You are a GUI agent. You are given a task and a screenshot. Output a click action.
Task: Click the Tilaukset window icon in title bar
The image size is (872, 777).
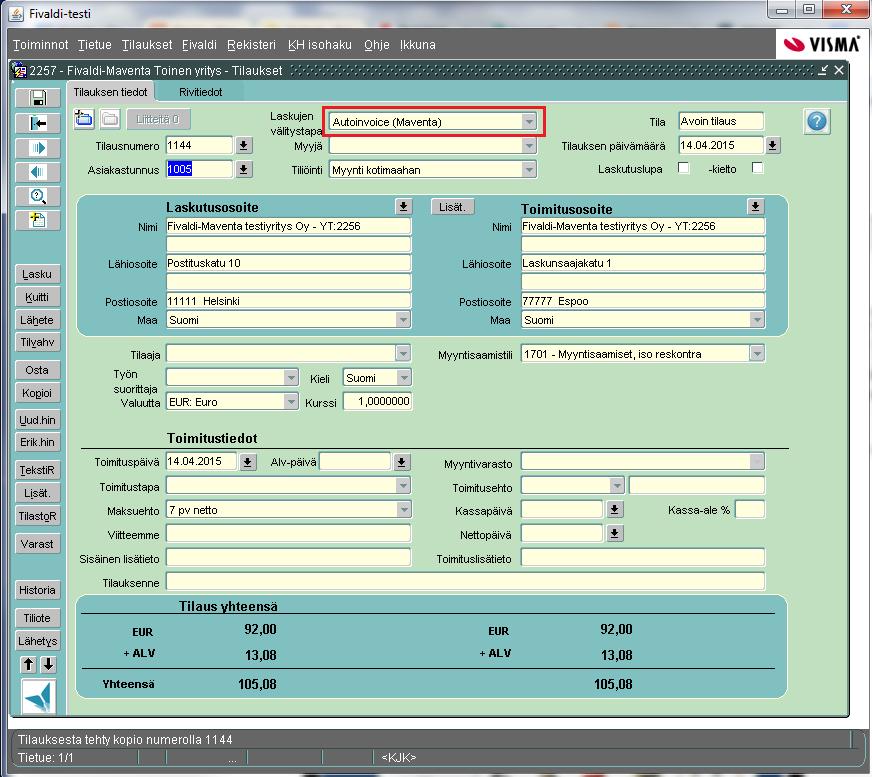point(19,71)
